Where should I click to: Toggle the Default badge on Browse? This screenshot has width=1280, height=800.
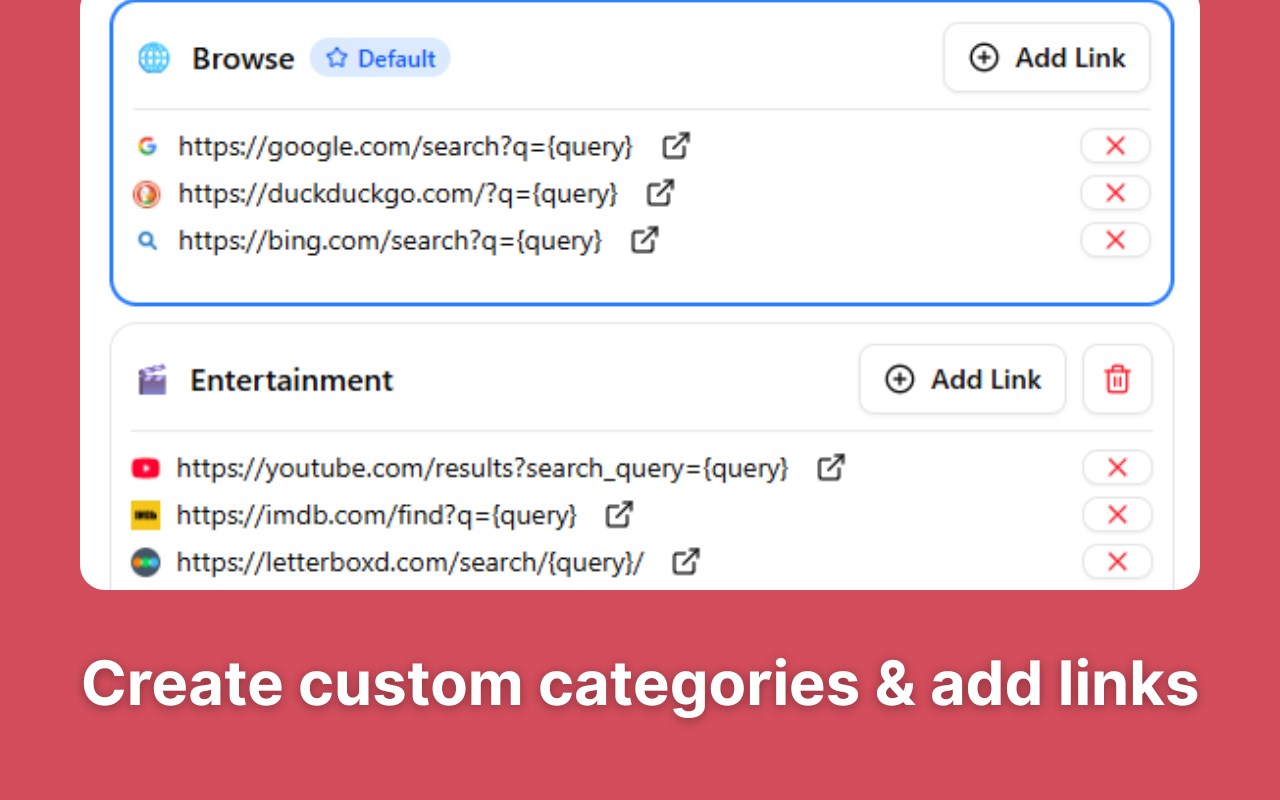pos(380,59)
